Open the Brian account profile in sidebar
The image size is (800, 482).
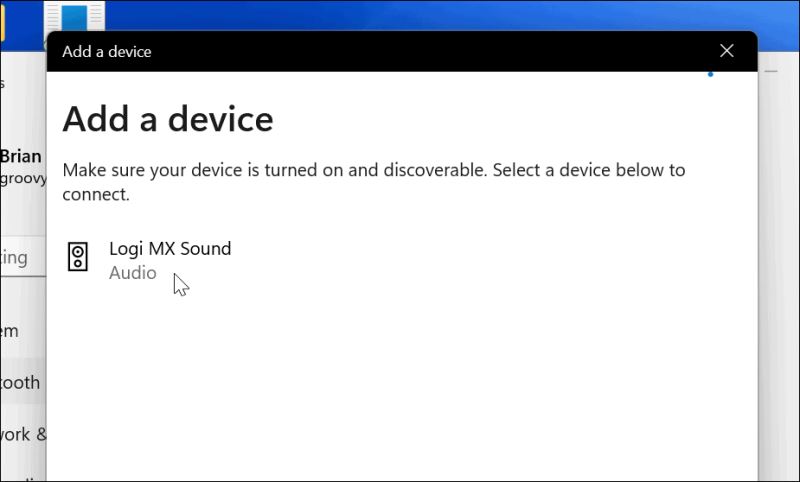point(21,156)
